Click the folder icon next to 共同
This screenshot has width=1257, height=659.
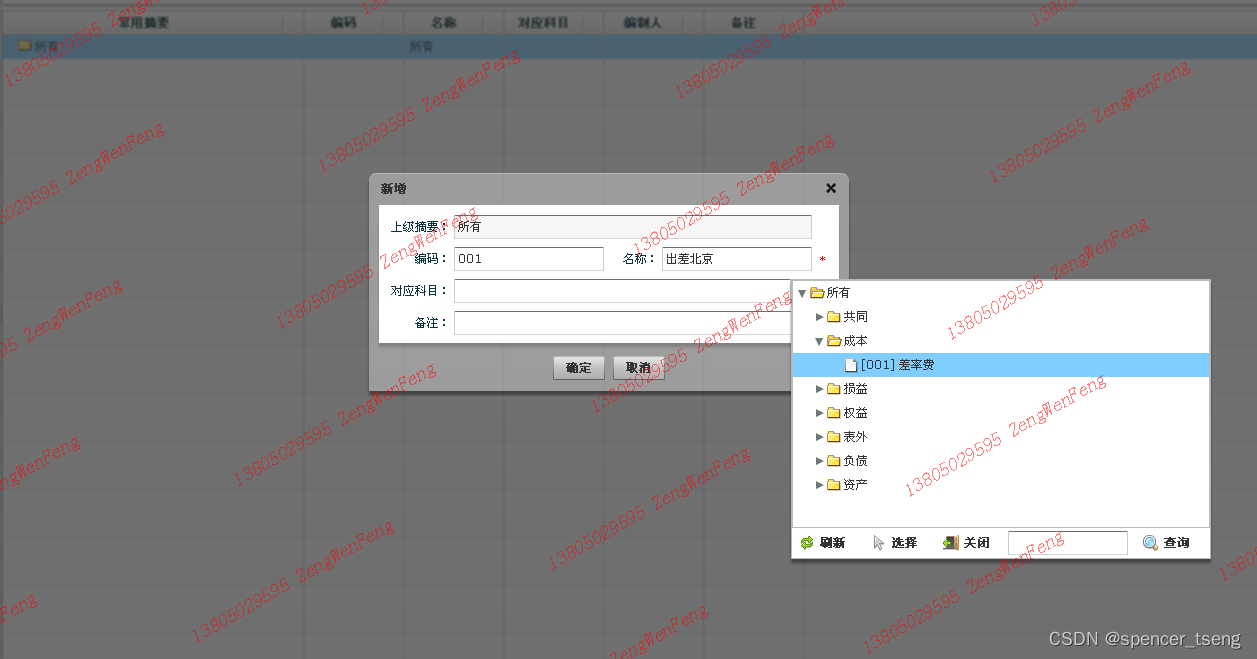[833, 317]
